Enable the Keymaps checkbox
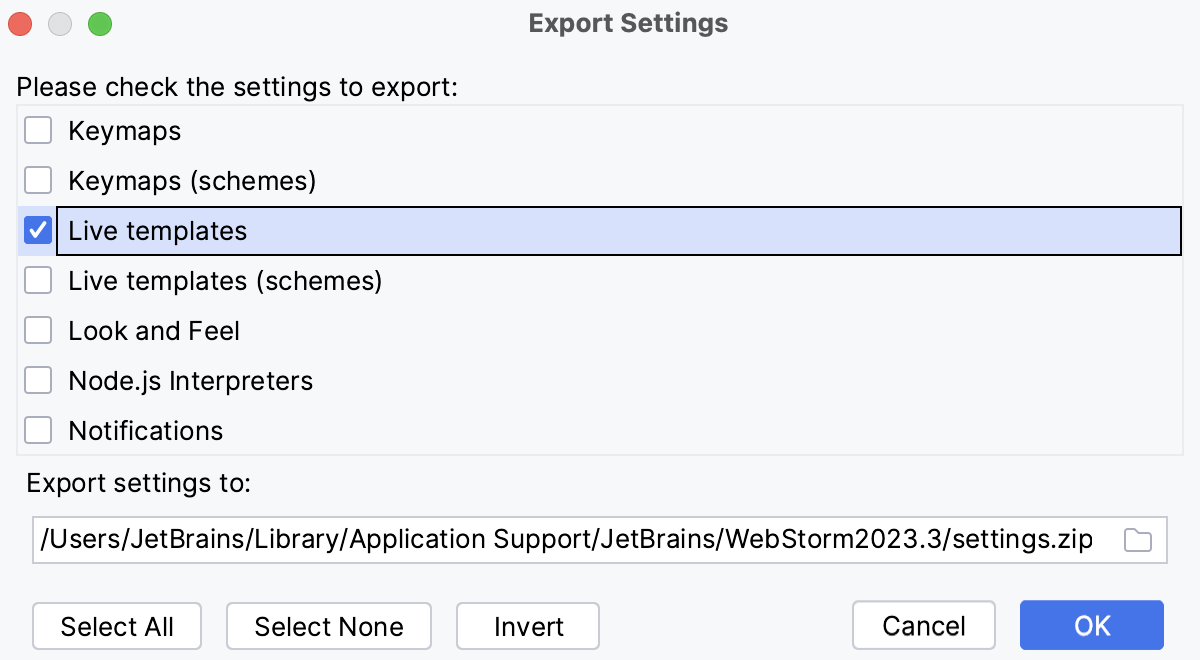1200x660 pixels. click(x=38, y=130)
